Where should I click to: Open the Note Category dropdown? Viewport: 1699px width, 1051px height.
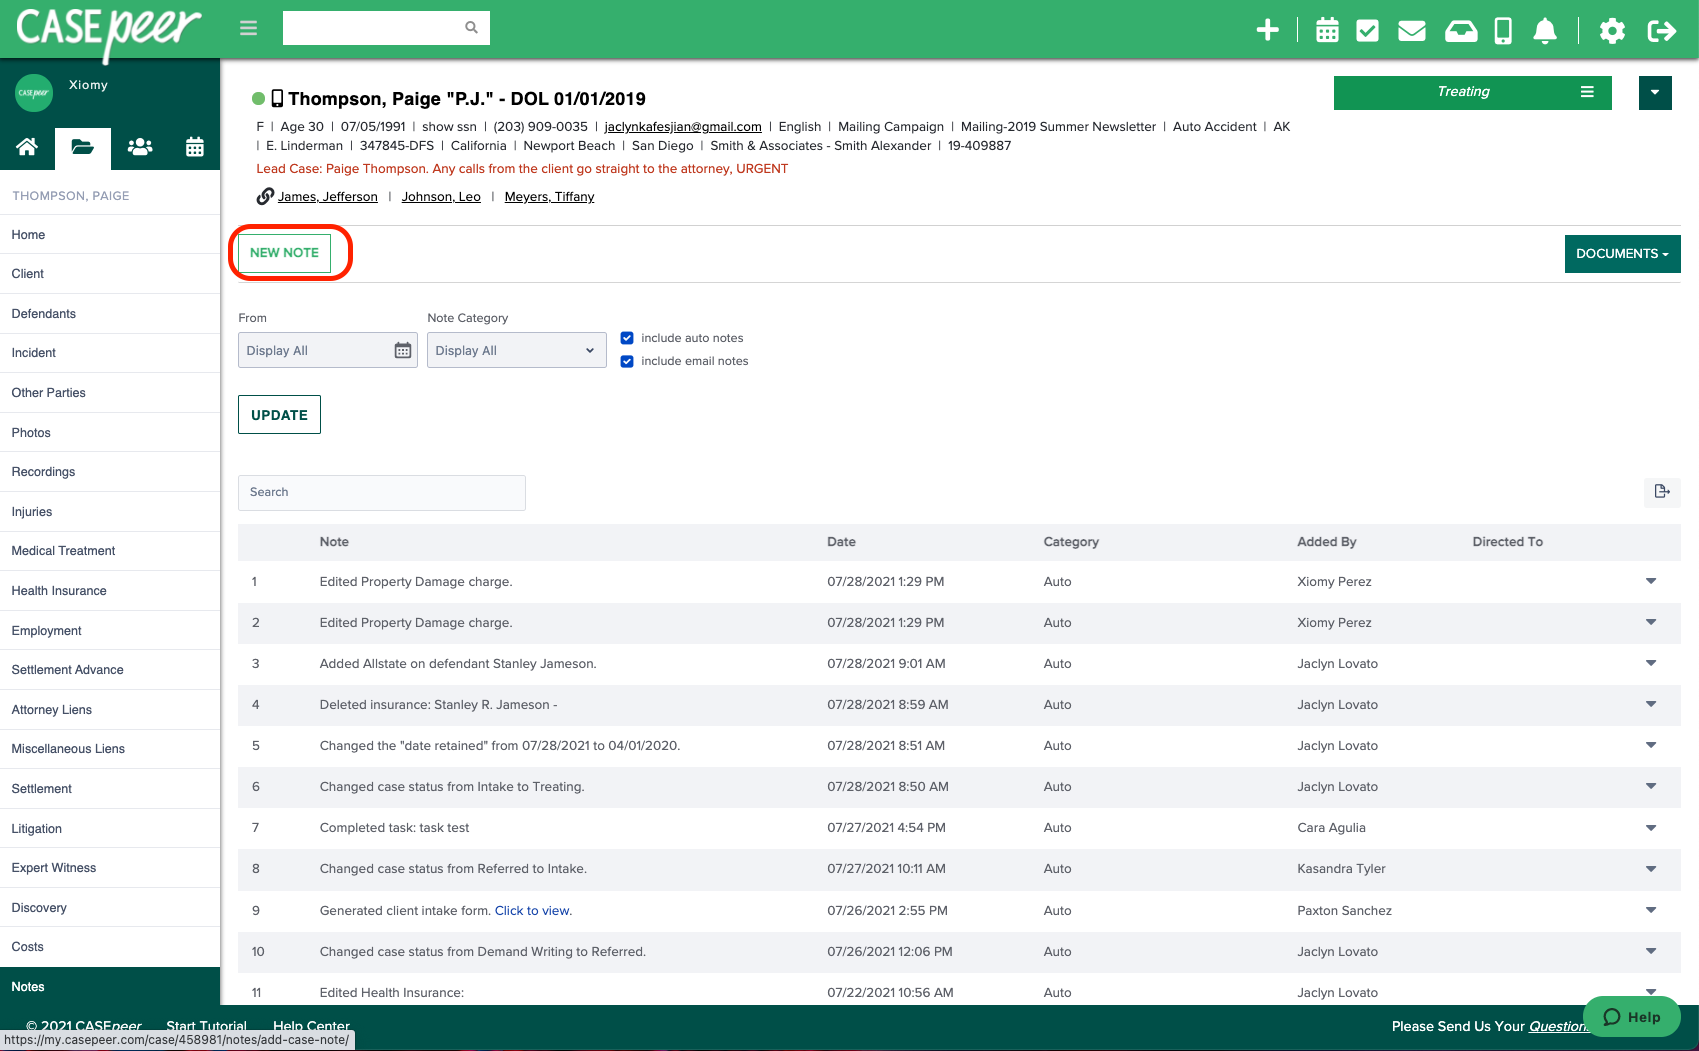coord(516,350)
